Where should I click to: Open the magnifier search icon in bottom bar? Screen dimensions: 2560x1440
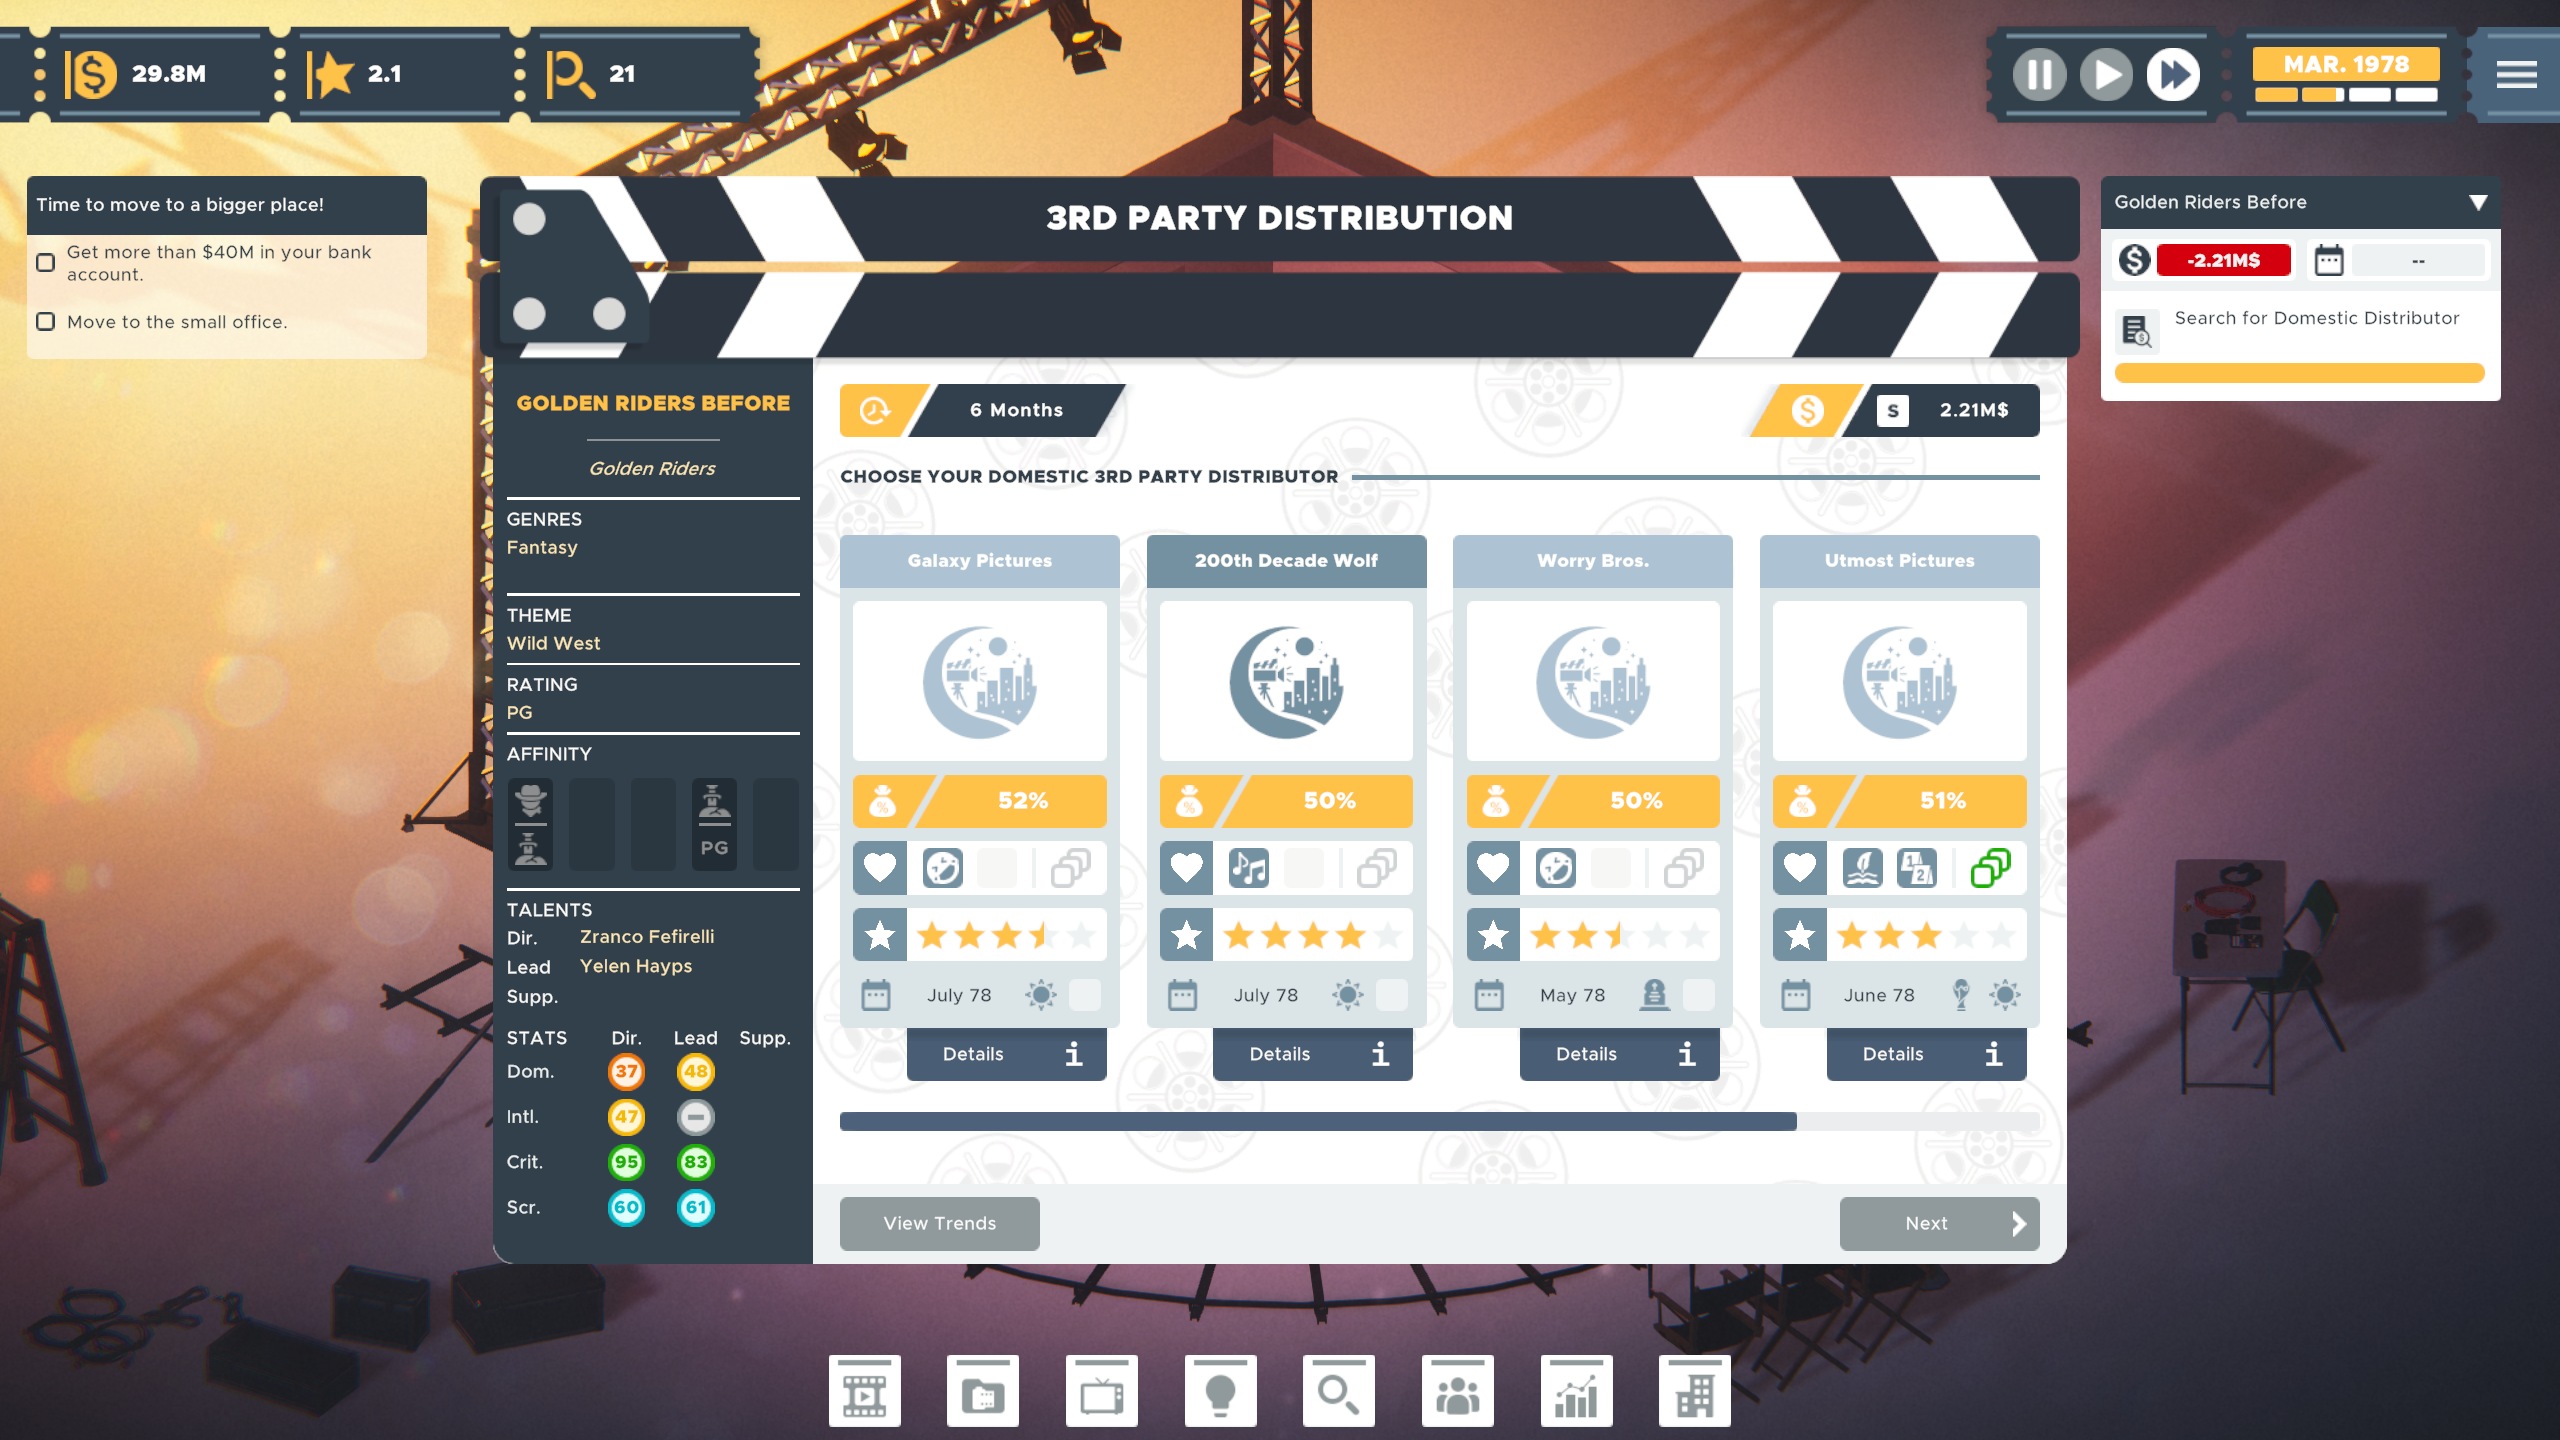click(x=1338, y=1392)
